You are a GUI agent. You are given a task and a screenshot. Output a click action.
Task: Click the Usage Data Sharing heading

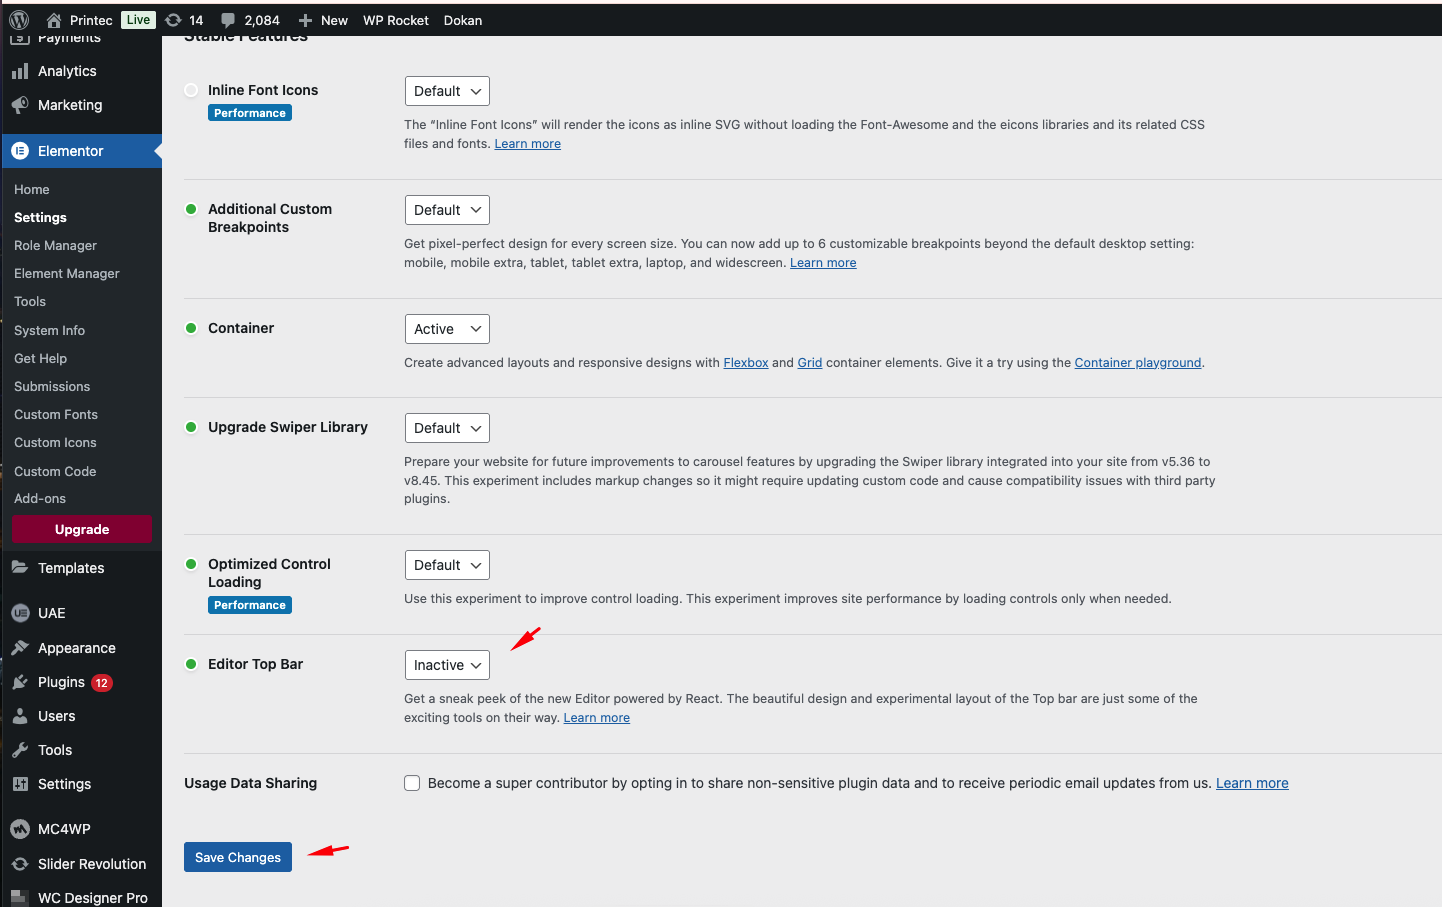click(250, 783)
